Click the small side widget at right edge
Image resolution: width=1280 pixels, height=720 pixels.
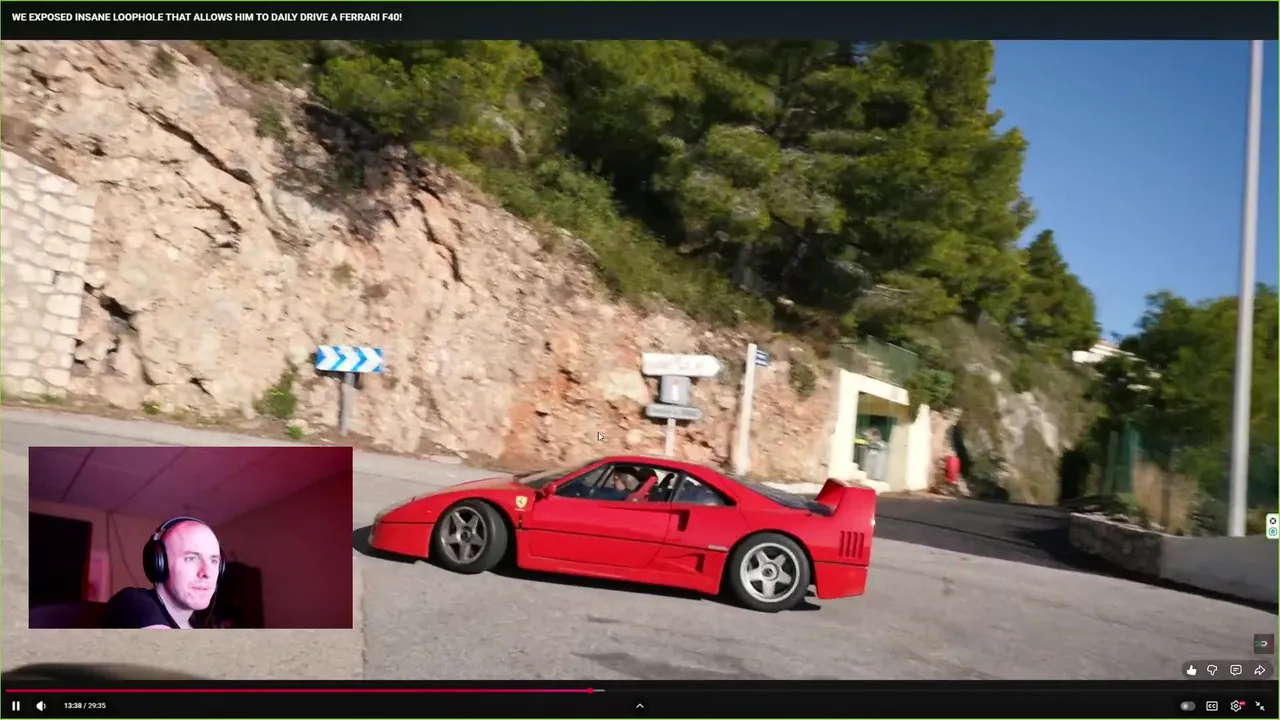coord(1272,526)
